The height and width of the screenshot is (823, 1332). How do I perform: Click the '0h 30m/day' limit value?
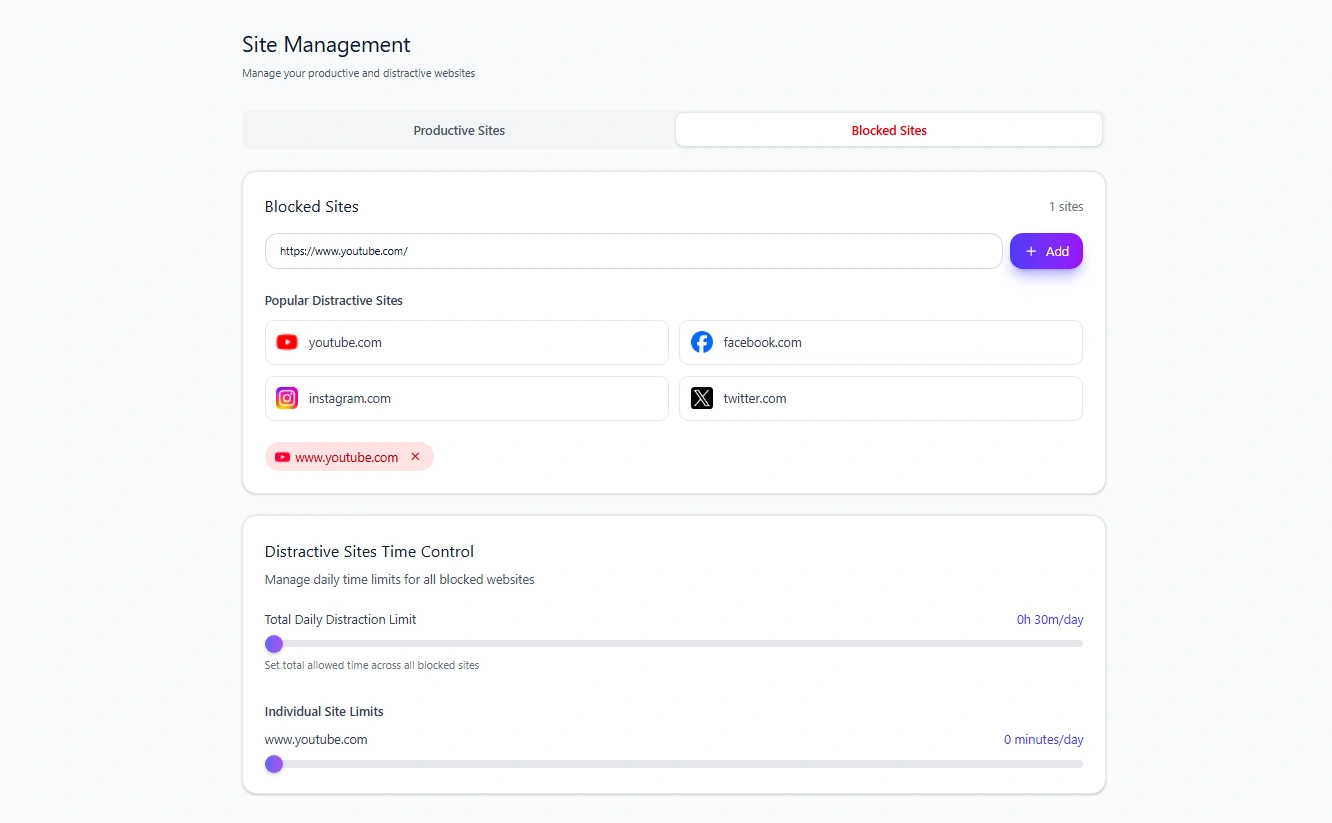tap(1050, 620)
